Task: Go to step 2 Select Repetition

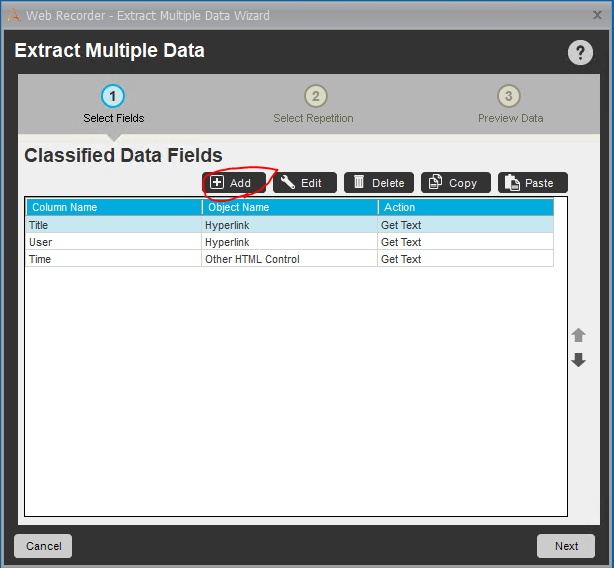Action: tap(313, 104)
